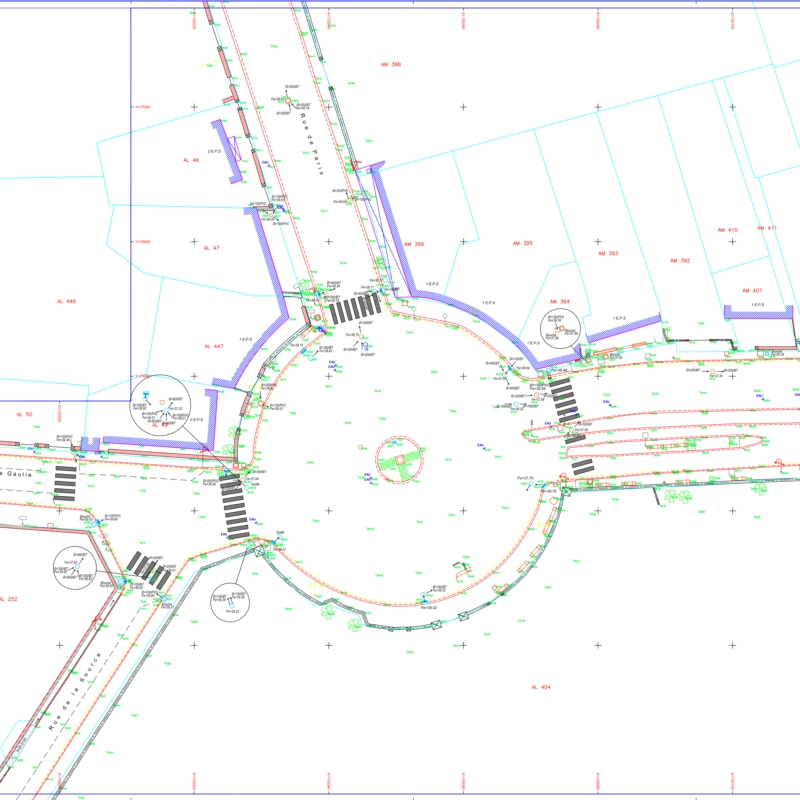Select parcel number AL 446
The height and width of the screenshot is (800, 800).
pos(67,301)
